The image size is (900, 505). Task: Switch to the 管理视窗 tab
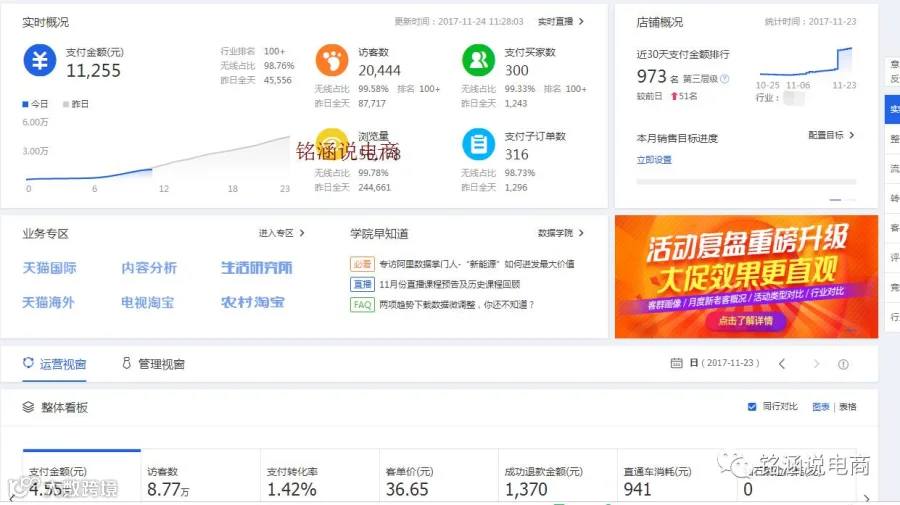tap(153, 364)
